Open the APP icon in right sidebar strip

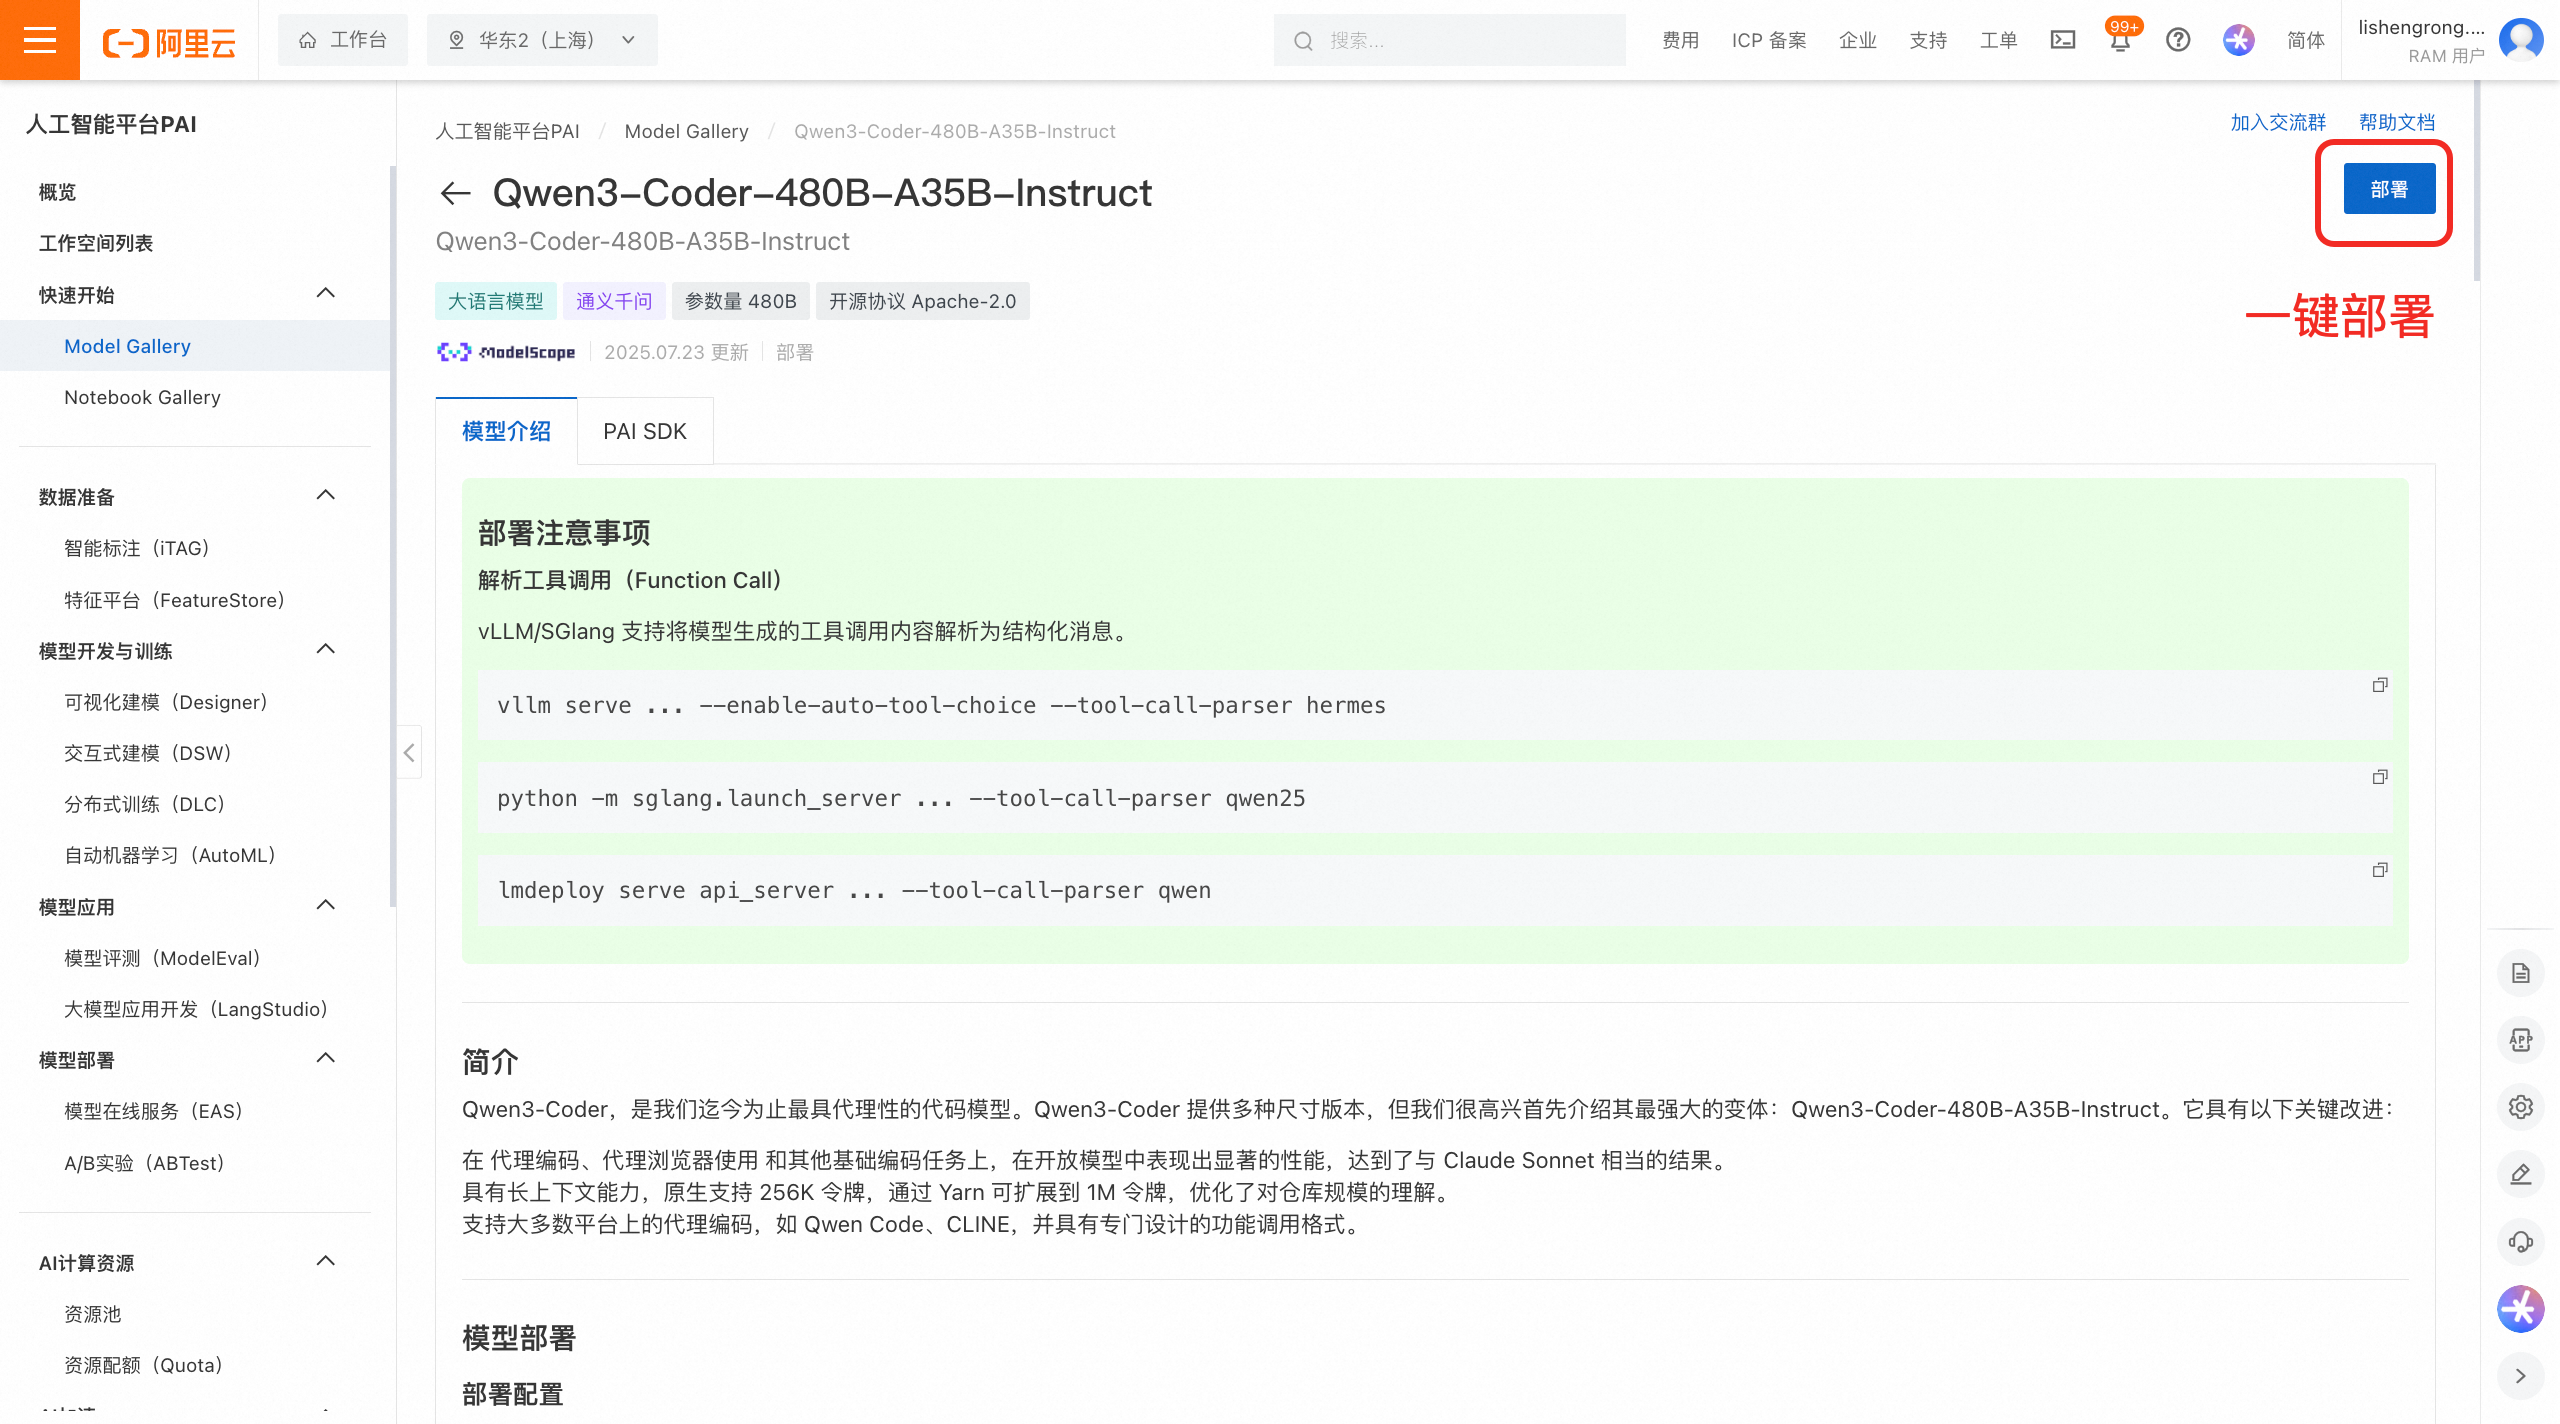pos(2521,1040)
